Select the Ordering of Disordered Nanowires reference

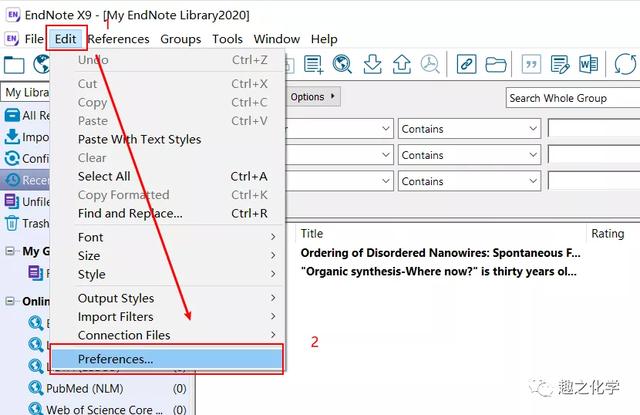[440, 253]
